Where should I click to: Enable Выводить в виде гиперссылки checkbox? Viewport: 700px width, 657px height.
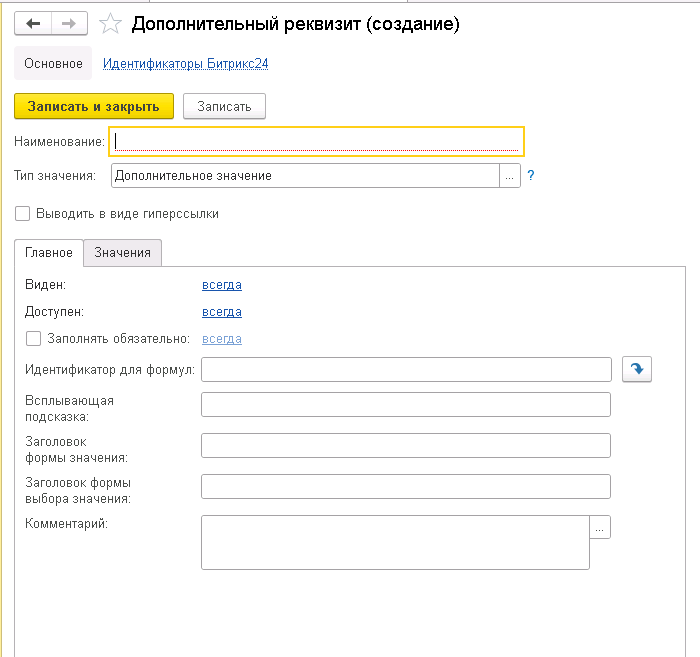point(22,213)
